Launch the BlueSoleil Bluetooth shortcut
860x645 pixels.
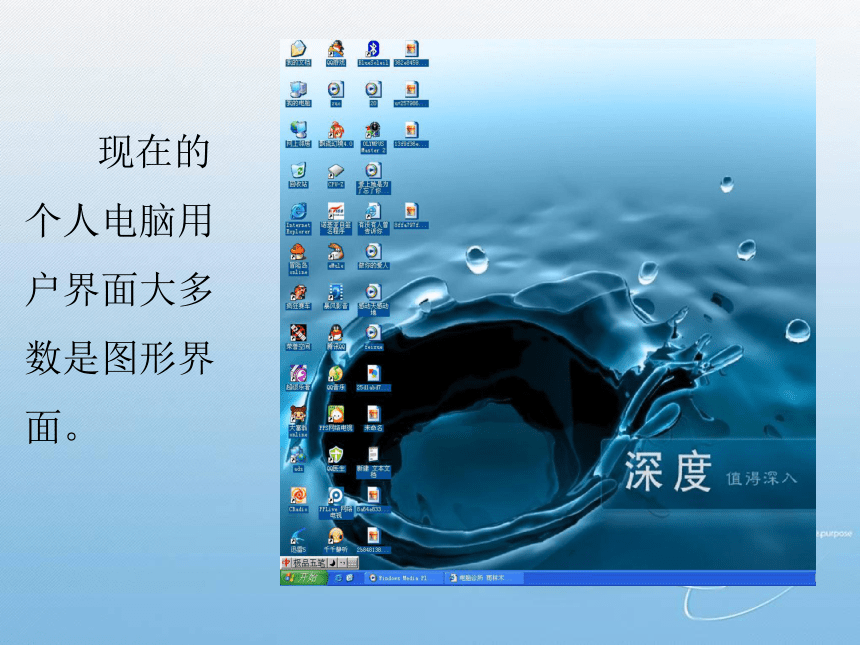373,53
